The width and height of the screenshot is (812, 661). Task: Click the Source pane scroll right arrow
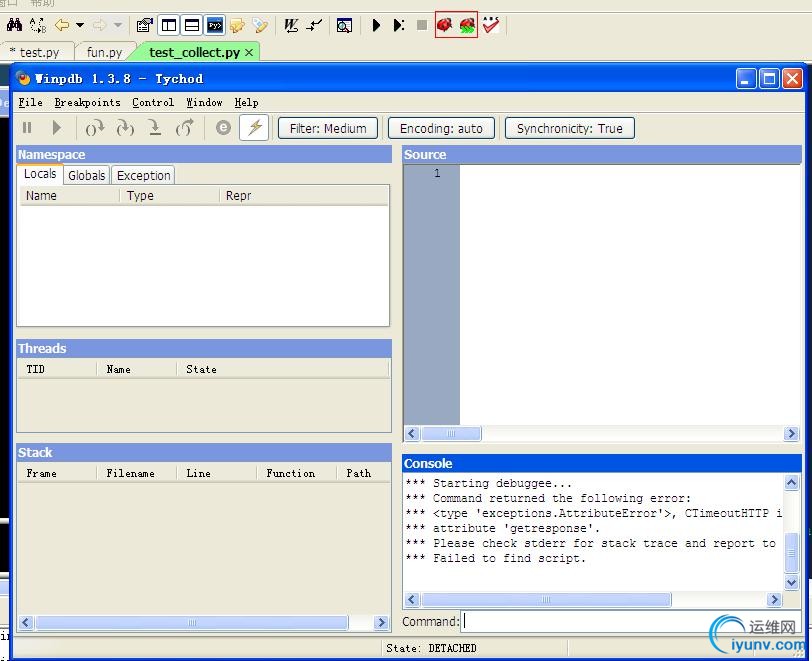coord(791,434)
